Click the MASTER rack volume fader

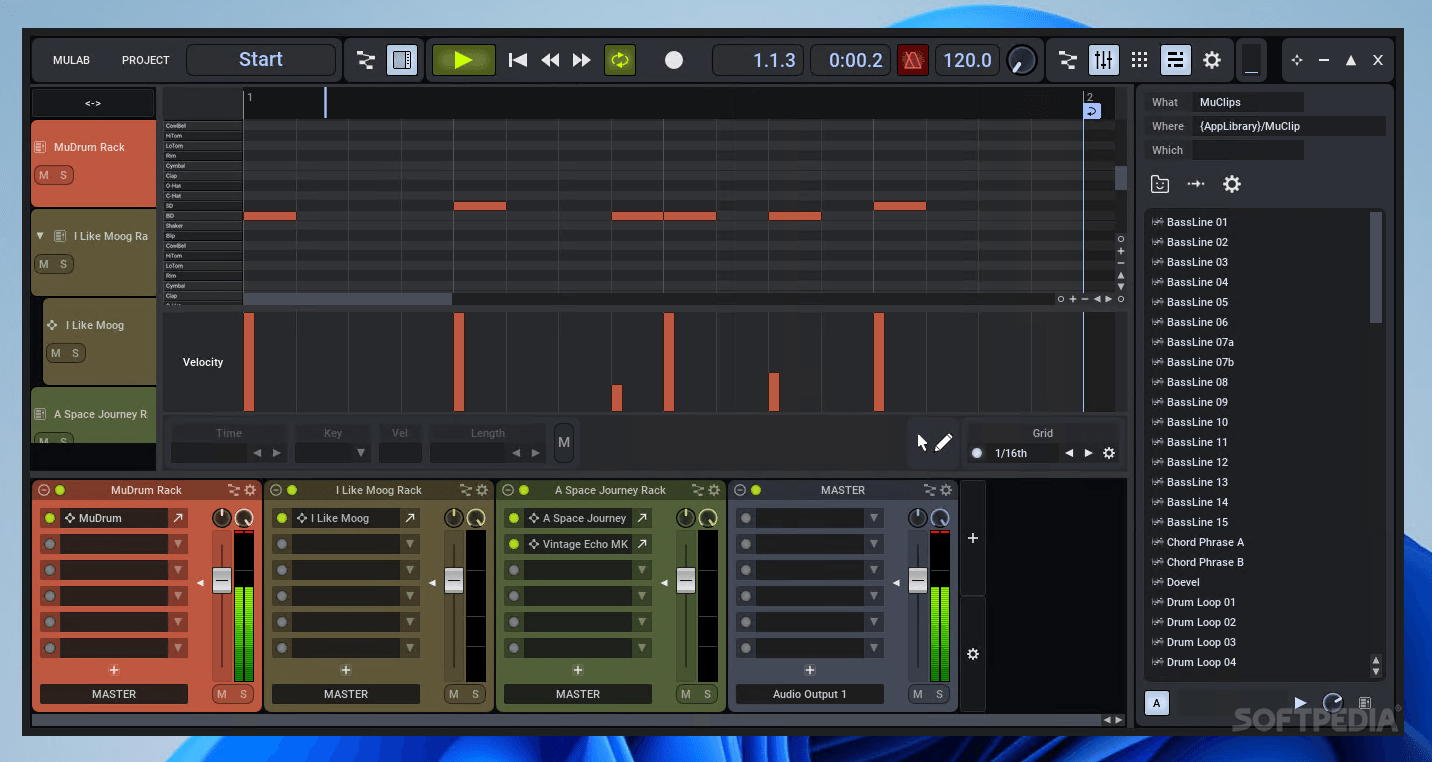[x=918, y=580]
